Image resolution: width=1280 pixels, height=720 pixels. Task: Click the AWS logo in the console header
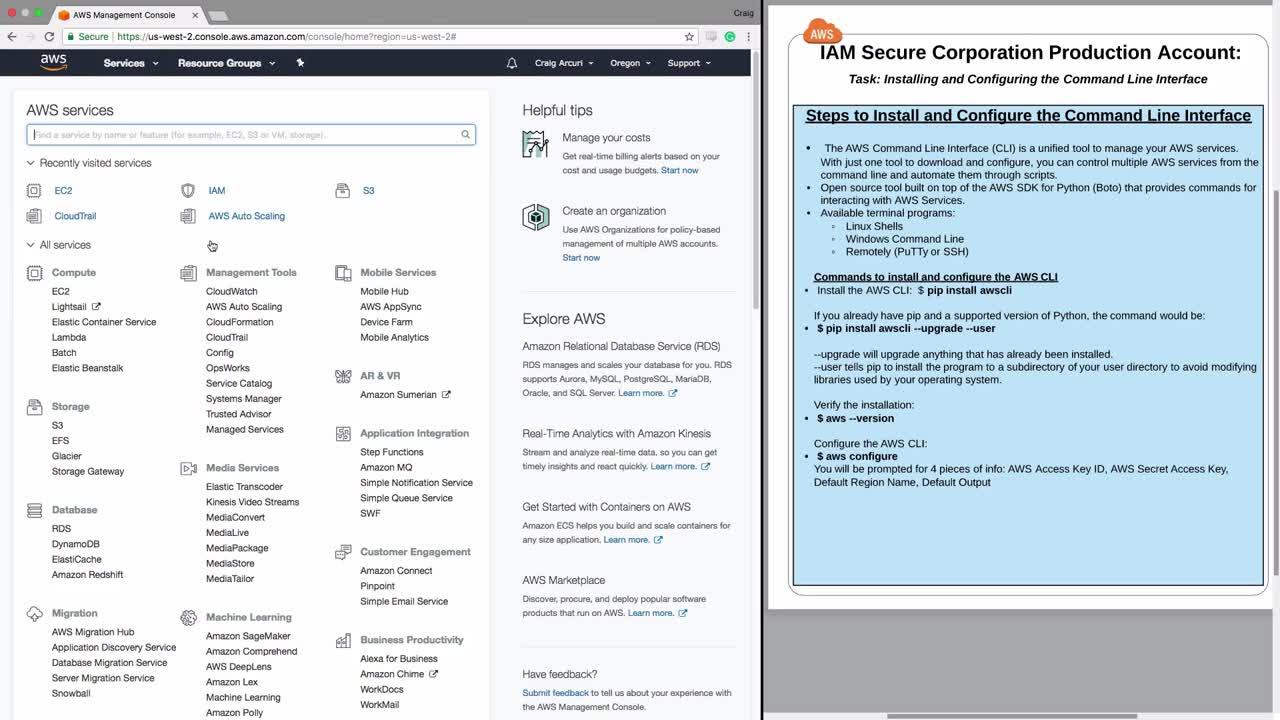click(54, 63)
